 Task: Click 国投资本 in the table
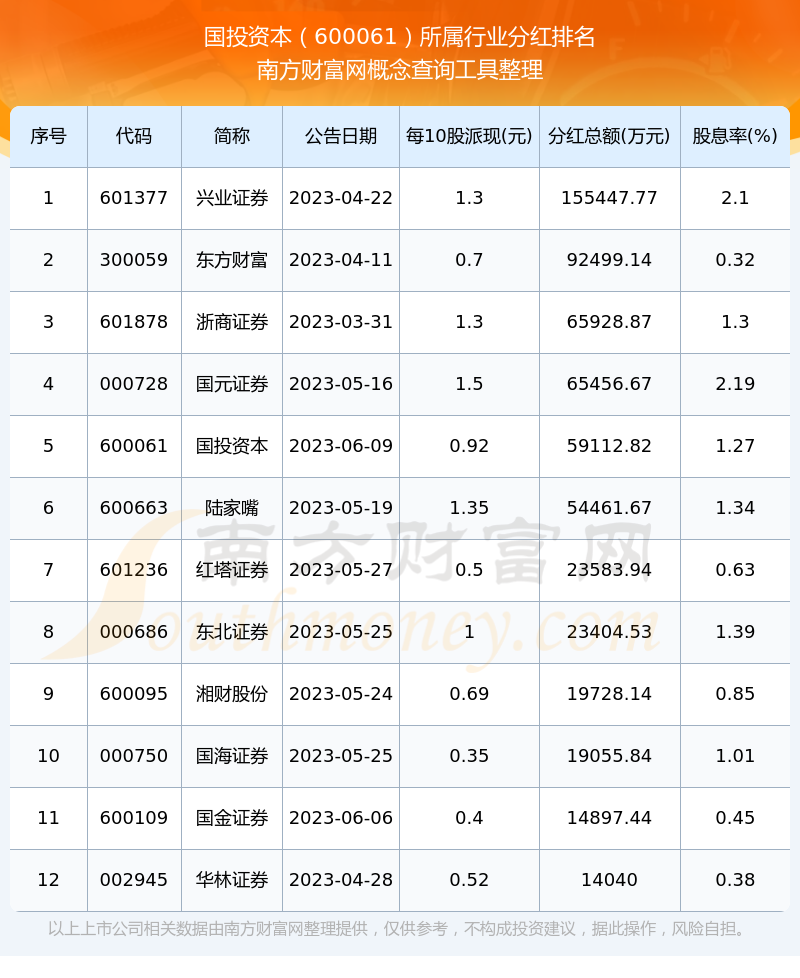(232, 446)
